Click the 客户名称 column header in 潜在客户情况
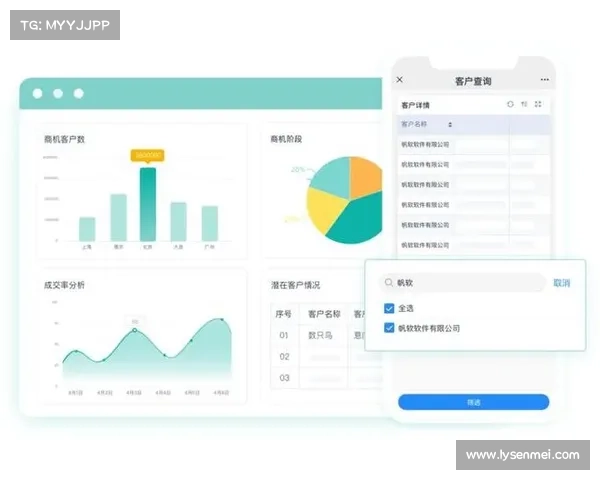The width and height of the screenshot is (600, 480). pos(324,313)
